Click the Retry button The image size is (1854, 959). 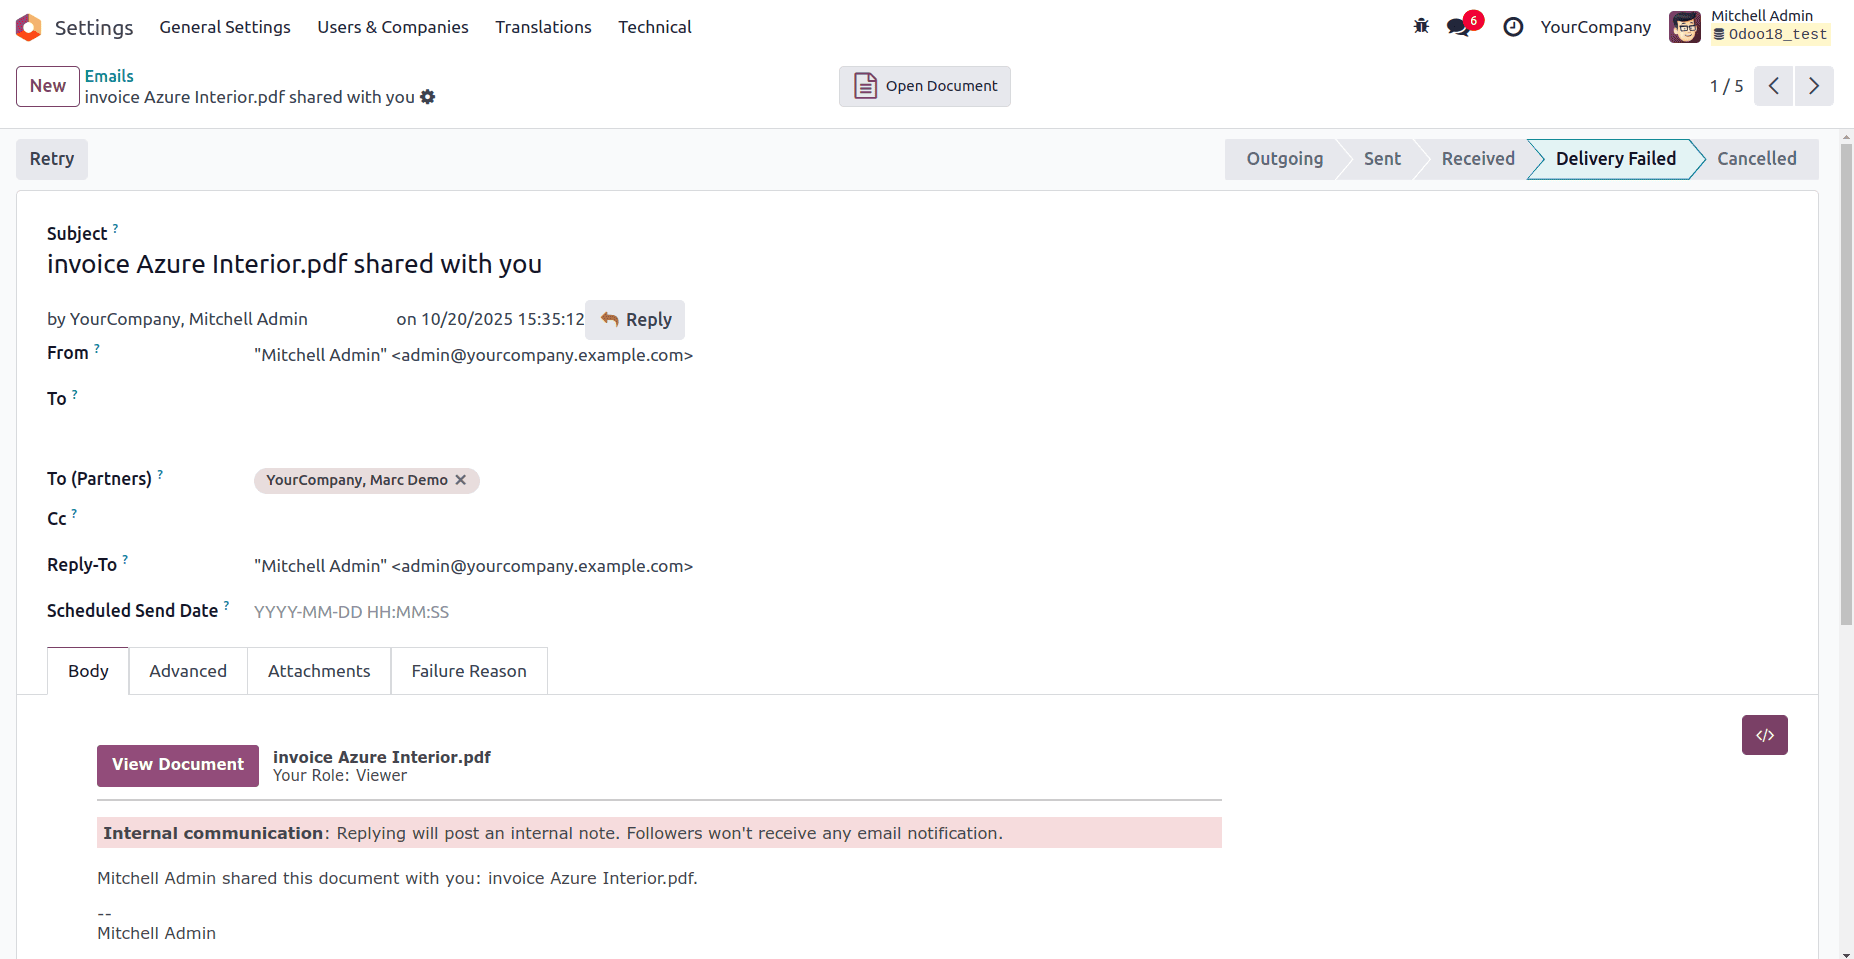pos(51,159)
